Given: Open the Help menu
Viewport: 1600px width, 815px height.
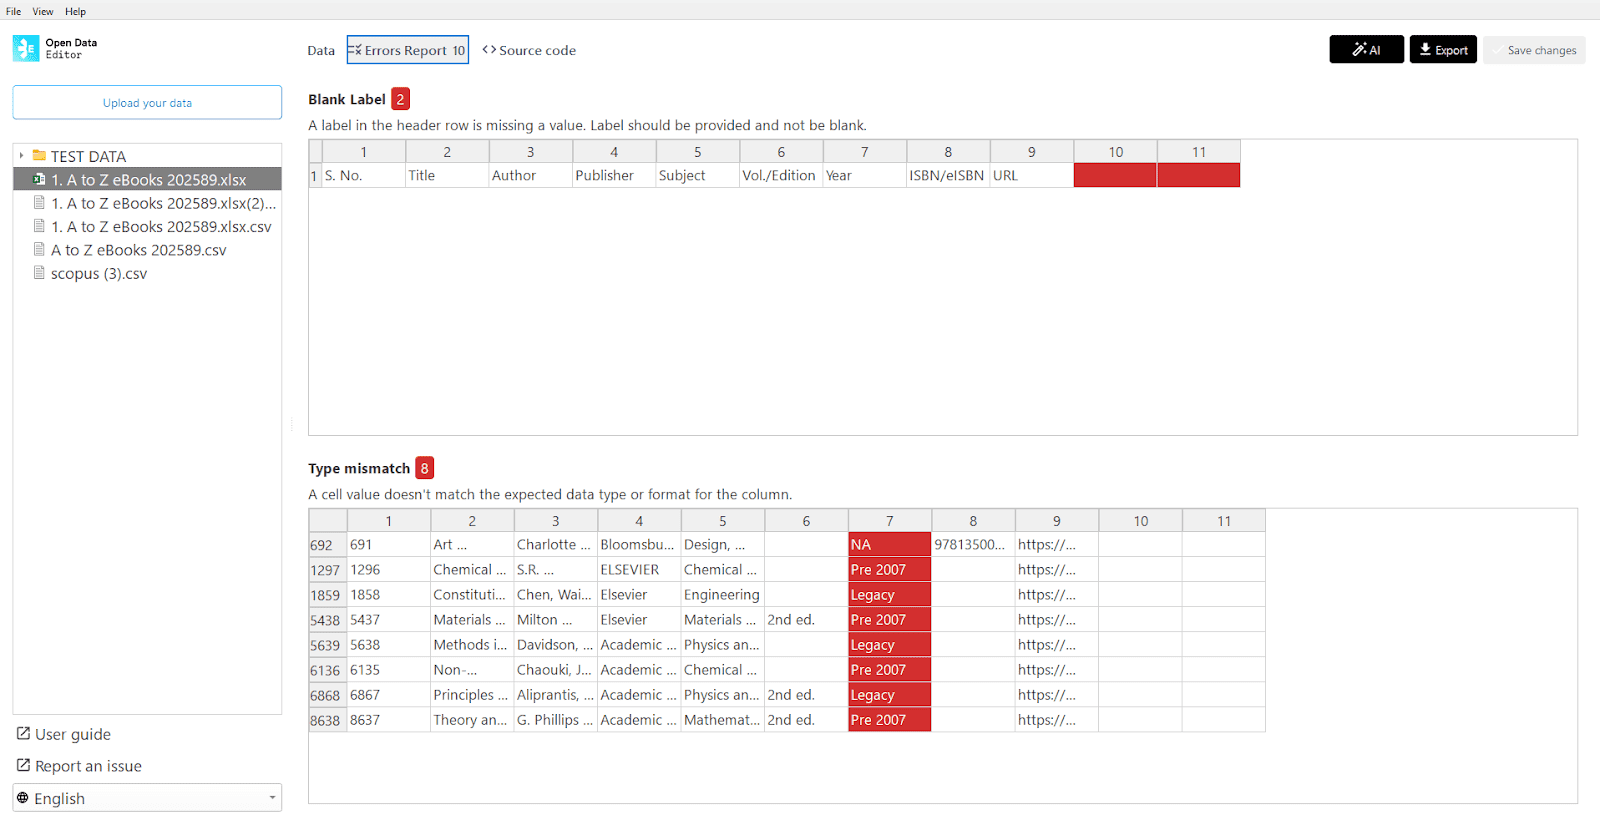Looking at the screenshot, I should [x=75, y=12].
